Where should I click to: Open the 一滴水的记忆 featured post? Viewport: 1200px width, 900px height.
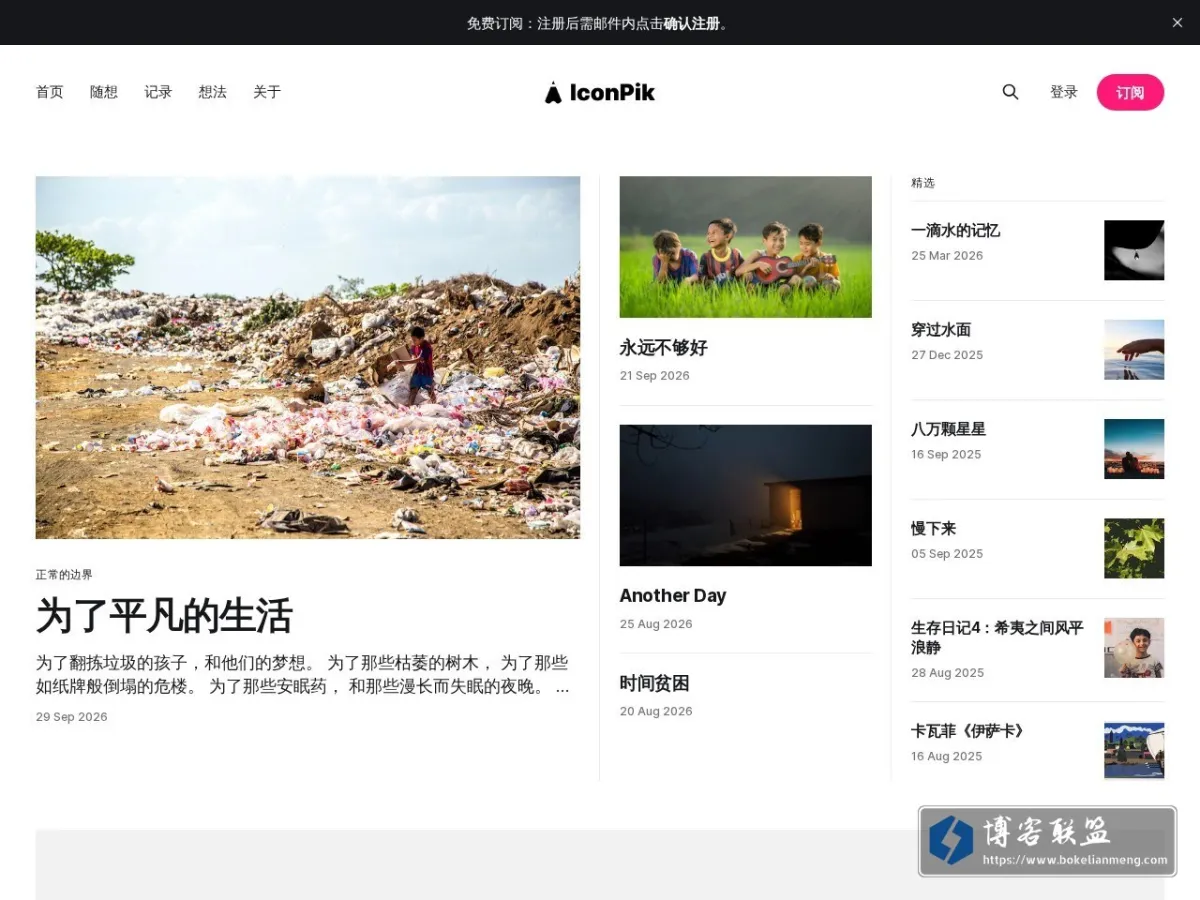(956, 230)
